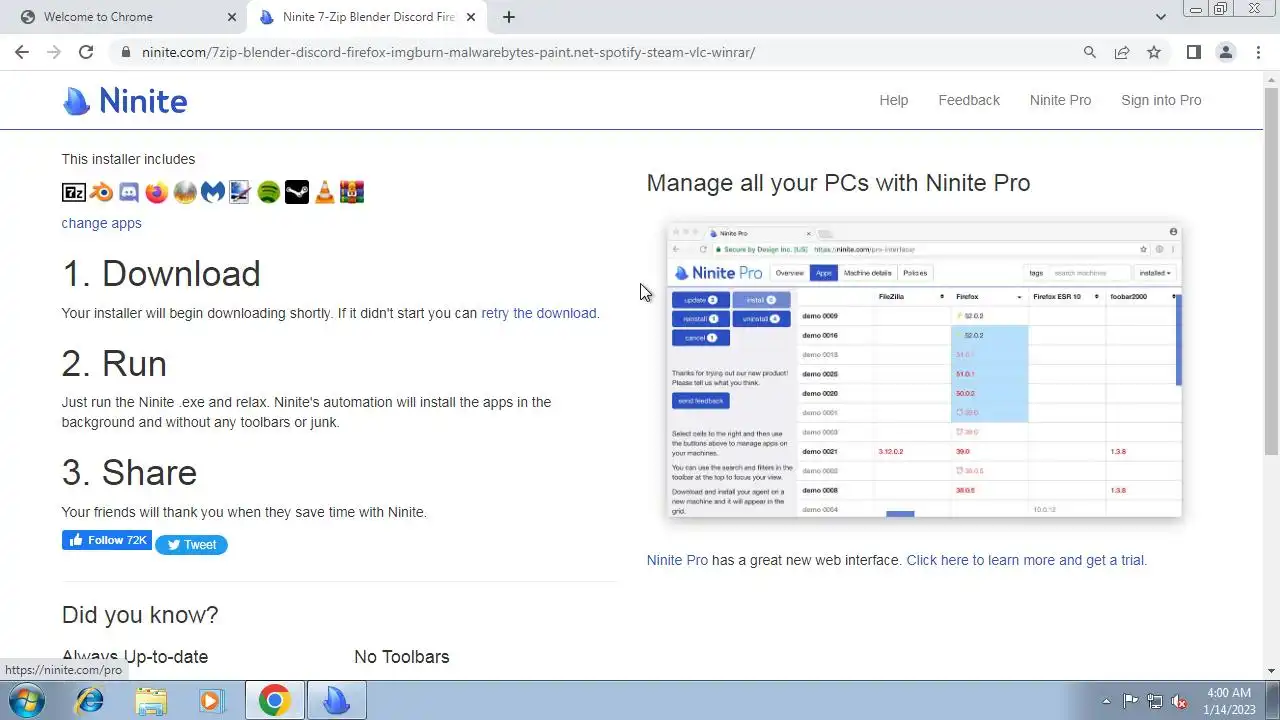Image resolution: width=1280 pixels, height=720 pixels.
Task: Reload the Ninite page
Action: pos(86,52)
